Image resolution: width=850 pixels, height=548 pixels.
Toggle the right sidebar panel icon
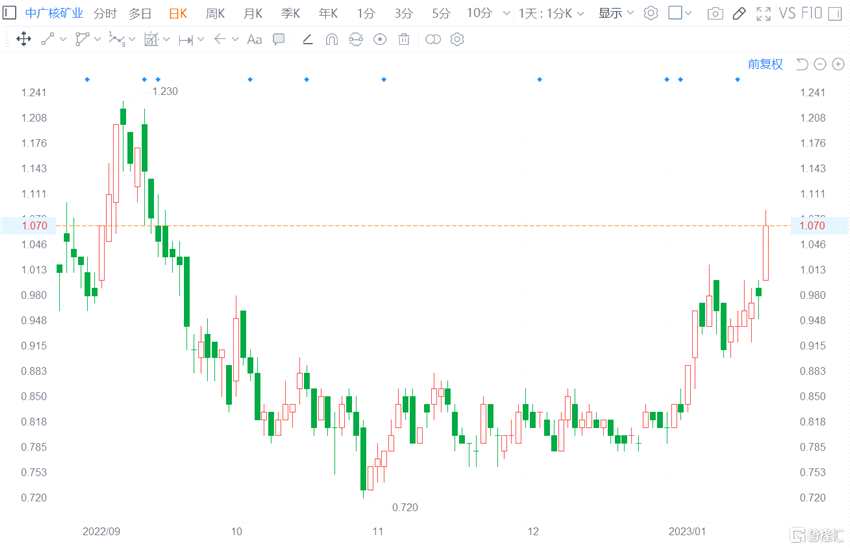835,13
